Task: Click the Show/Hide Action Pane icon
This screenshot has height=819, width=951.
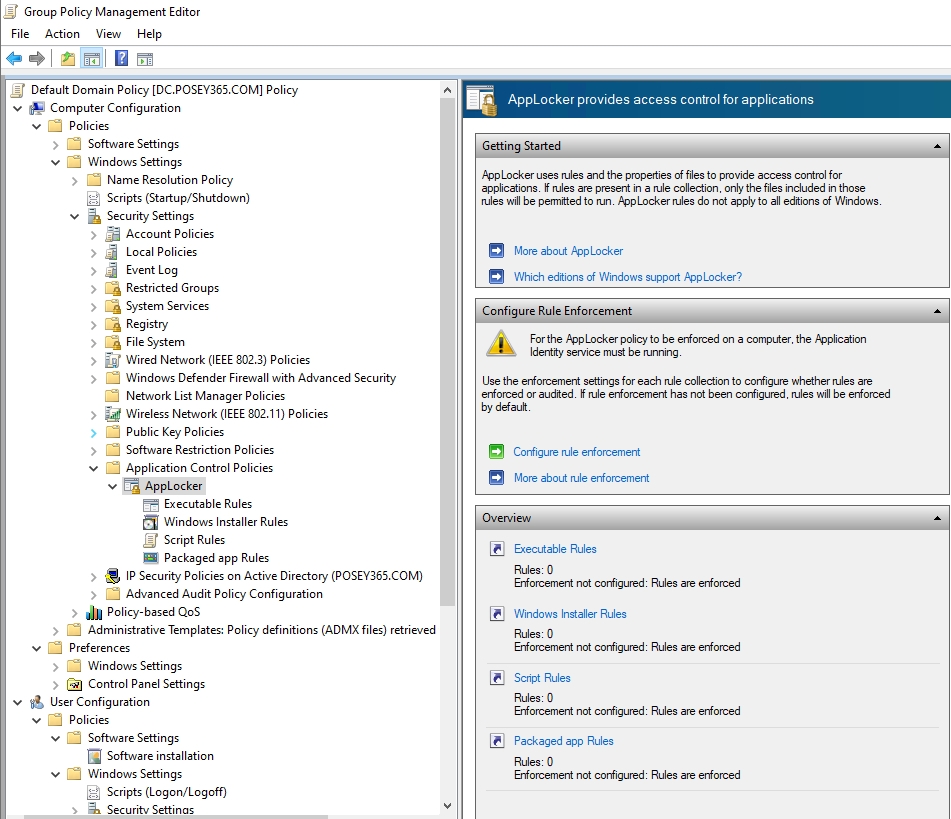Action: [144, 57]
